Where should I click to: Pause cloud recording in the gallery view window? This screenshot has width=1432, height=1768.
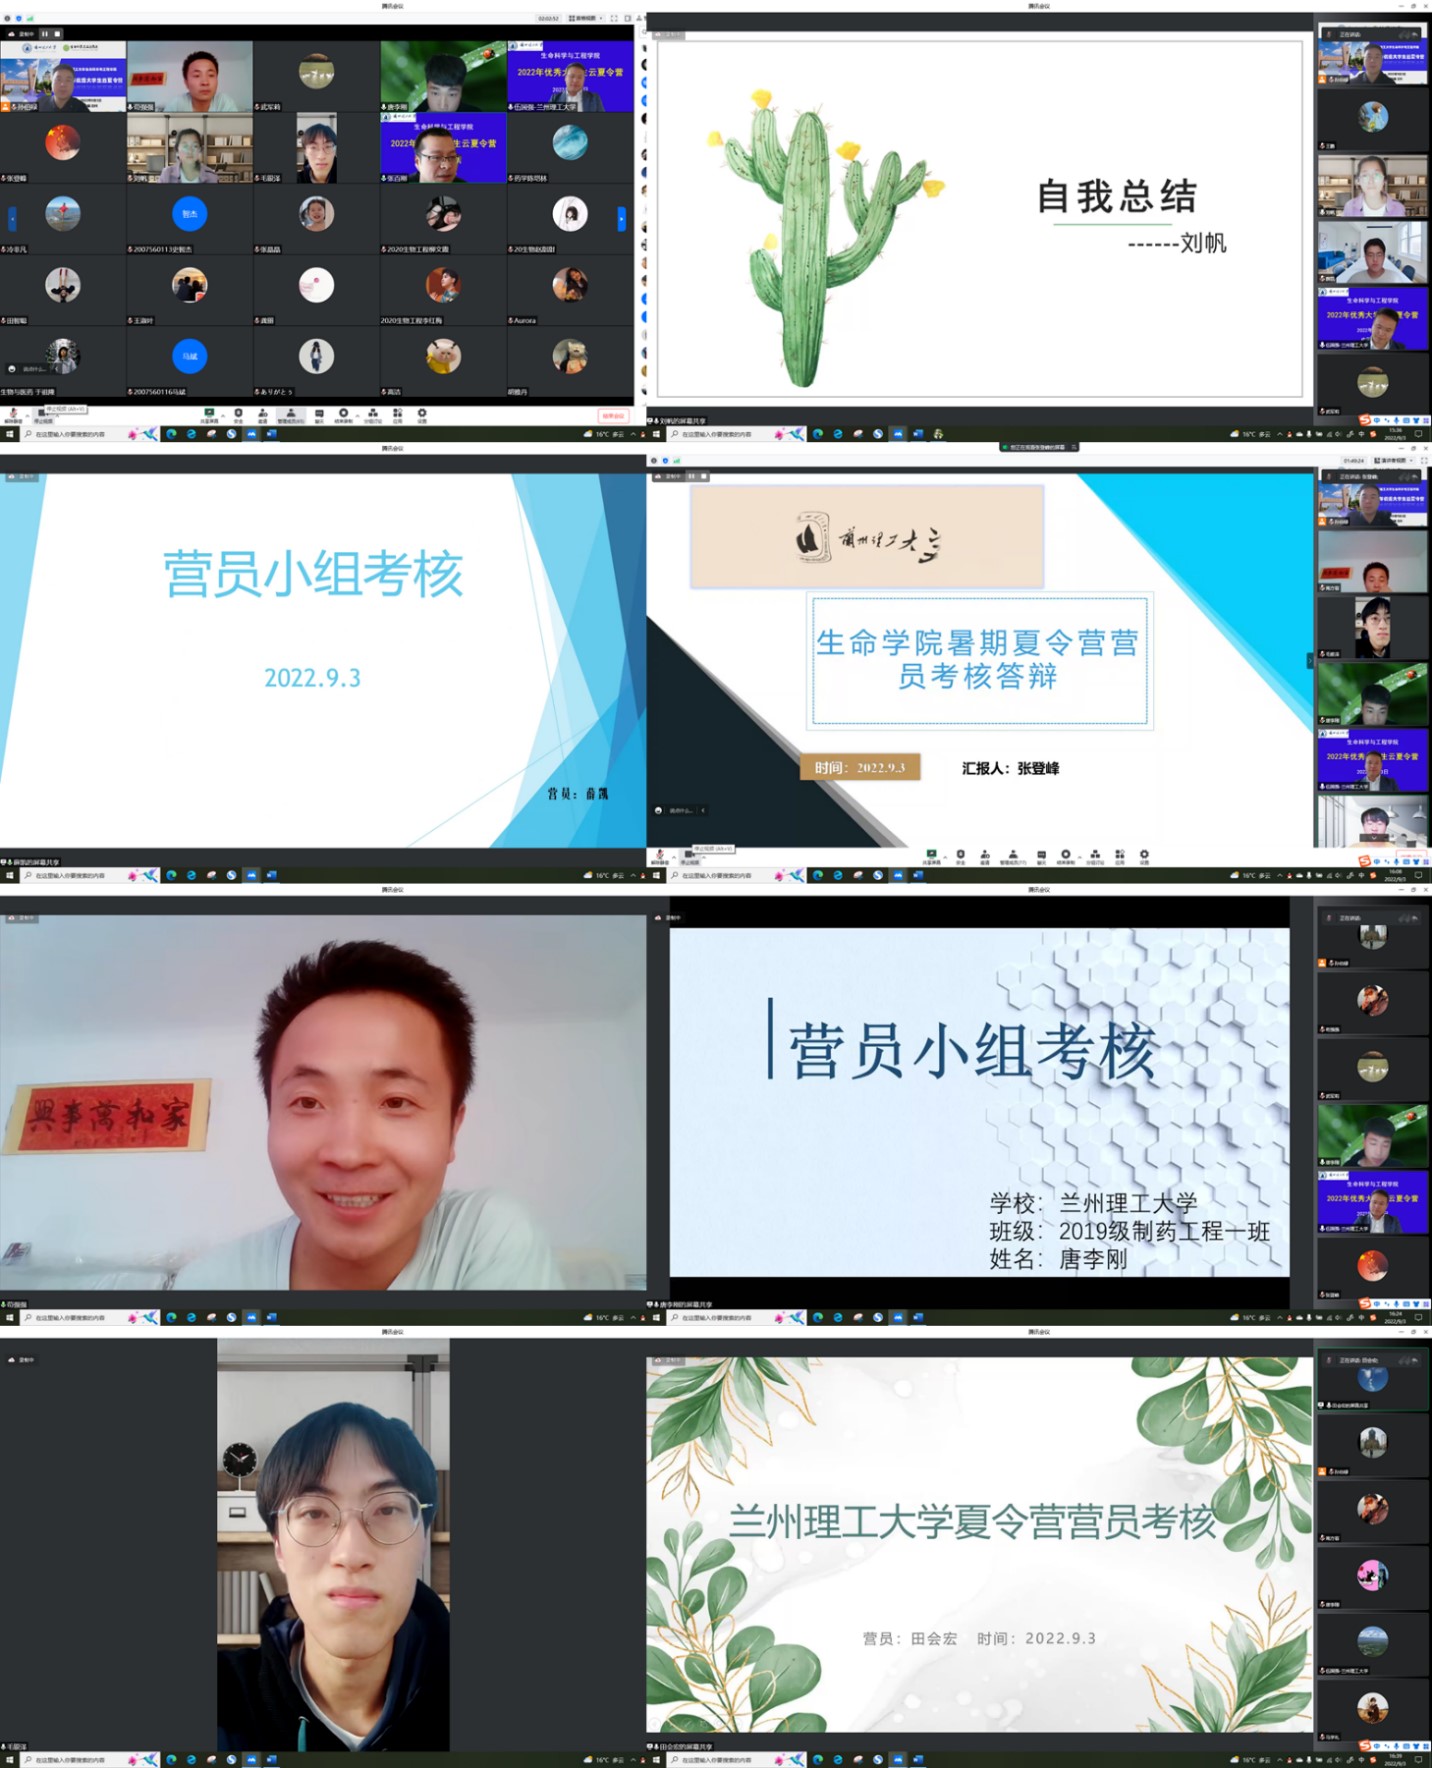[x=44, y=33]
